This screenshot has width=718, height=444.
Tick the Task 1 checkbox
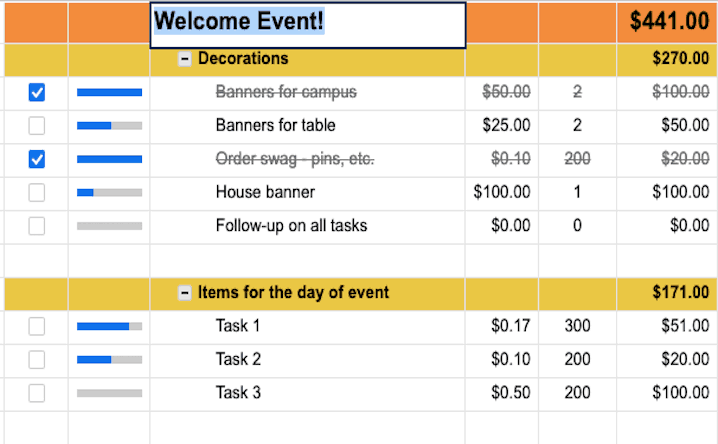pyautogui.click(x=37, y=326)
